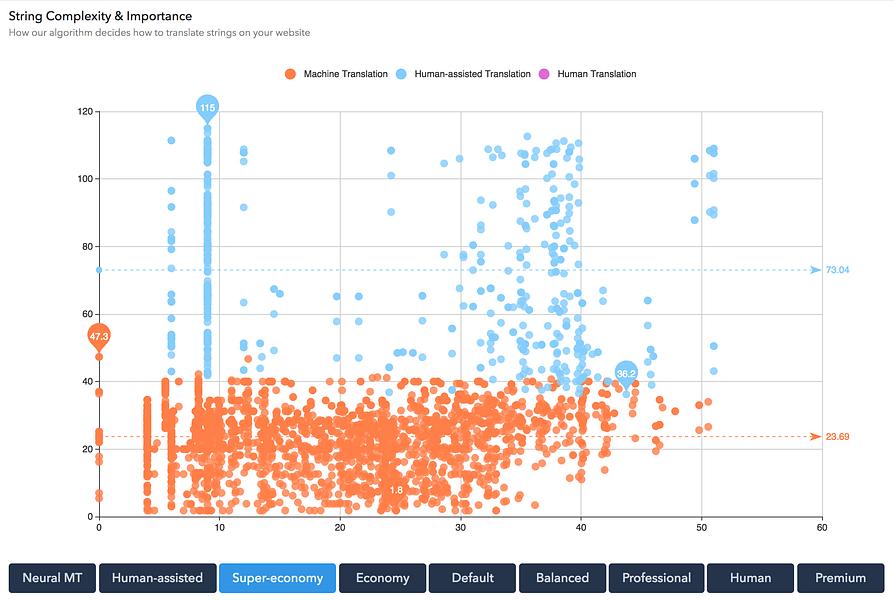
Task: Click the blue 73.04 average arrow
Action: coord(816,270)
